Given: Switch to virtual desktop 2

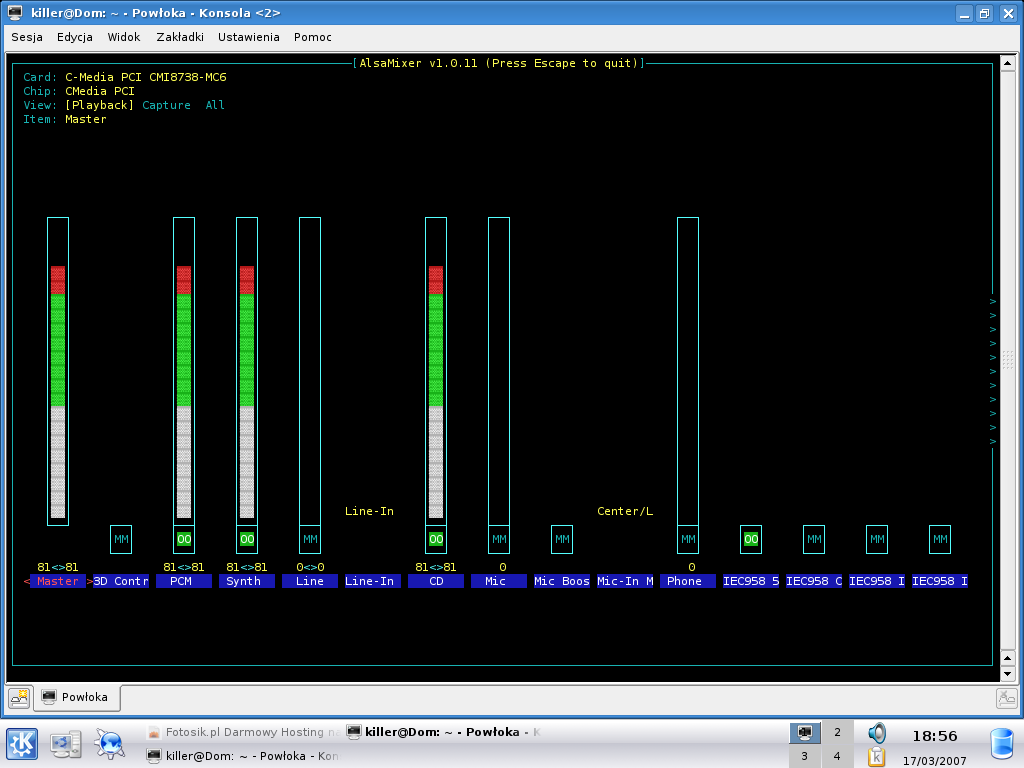Looking at the screenshot, I should (x=837, y=733).
